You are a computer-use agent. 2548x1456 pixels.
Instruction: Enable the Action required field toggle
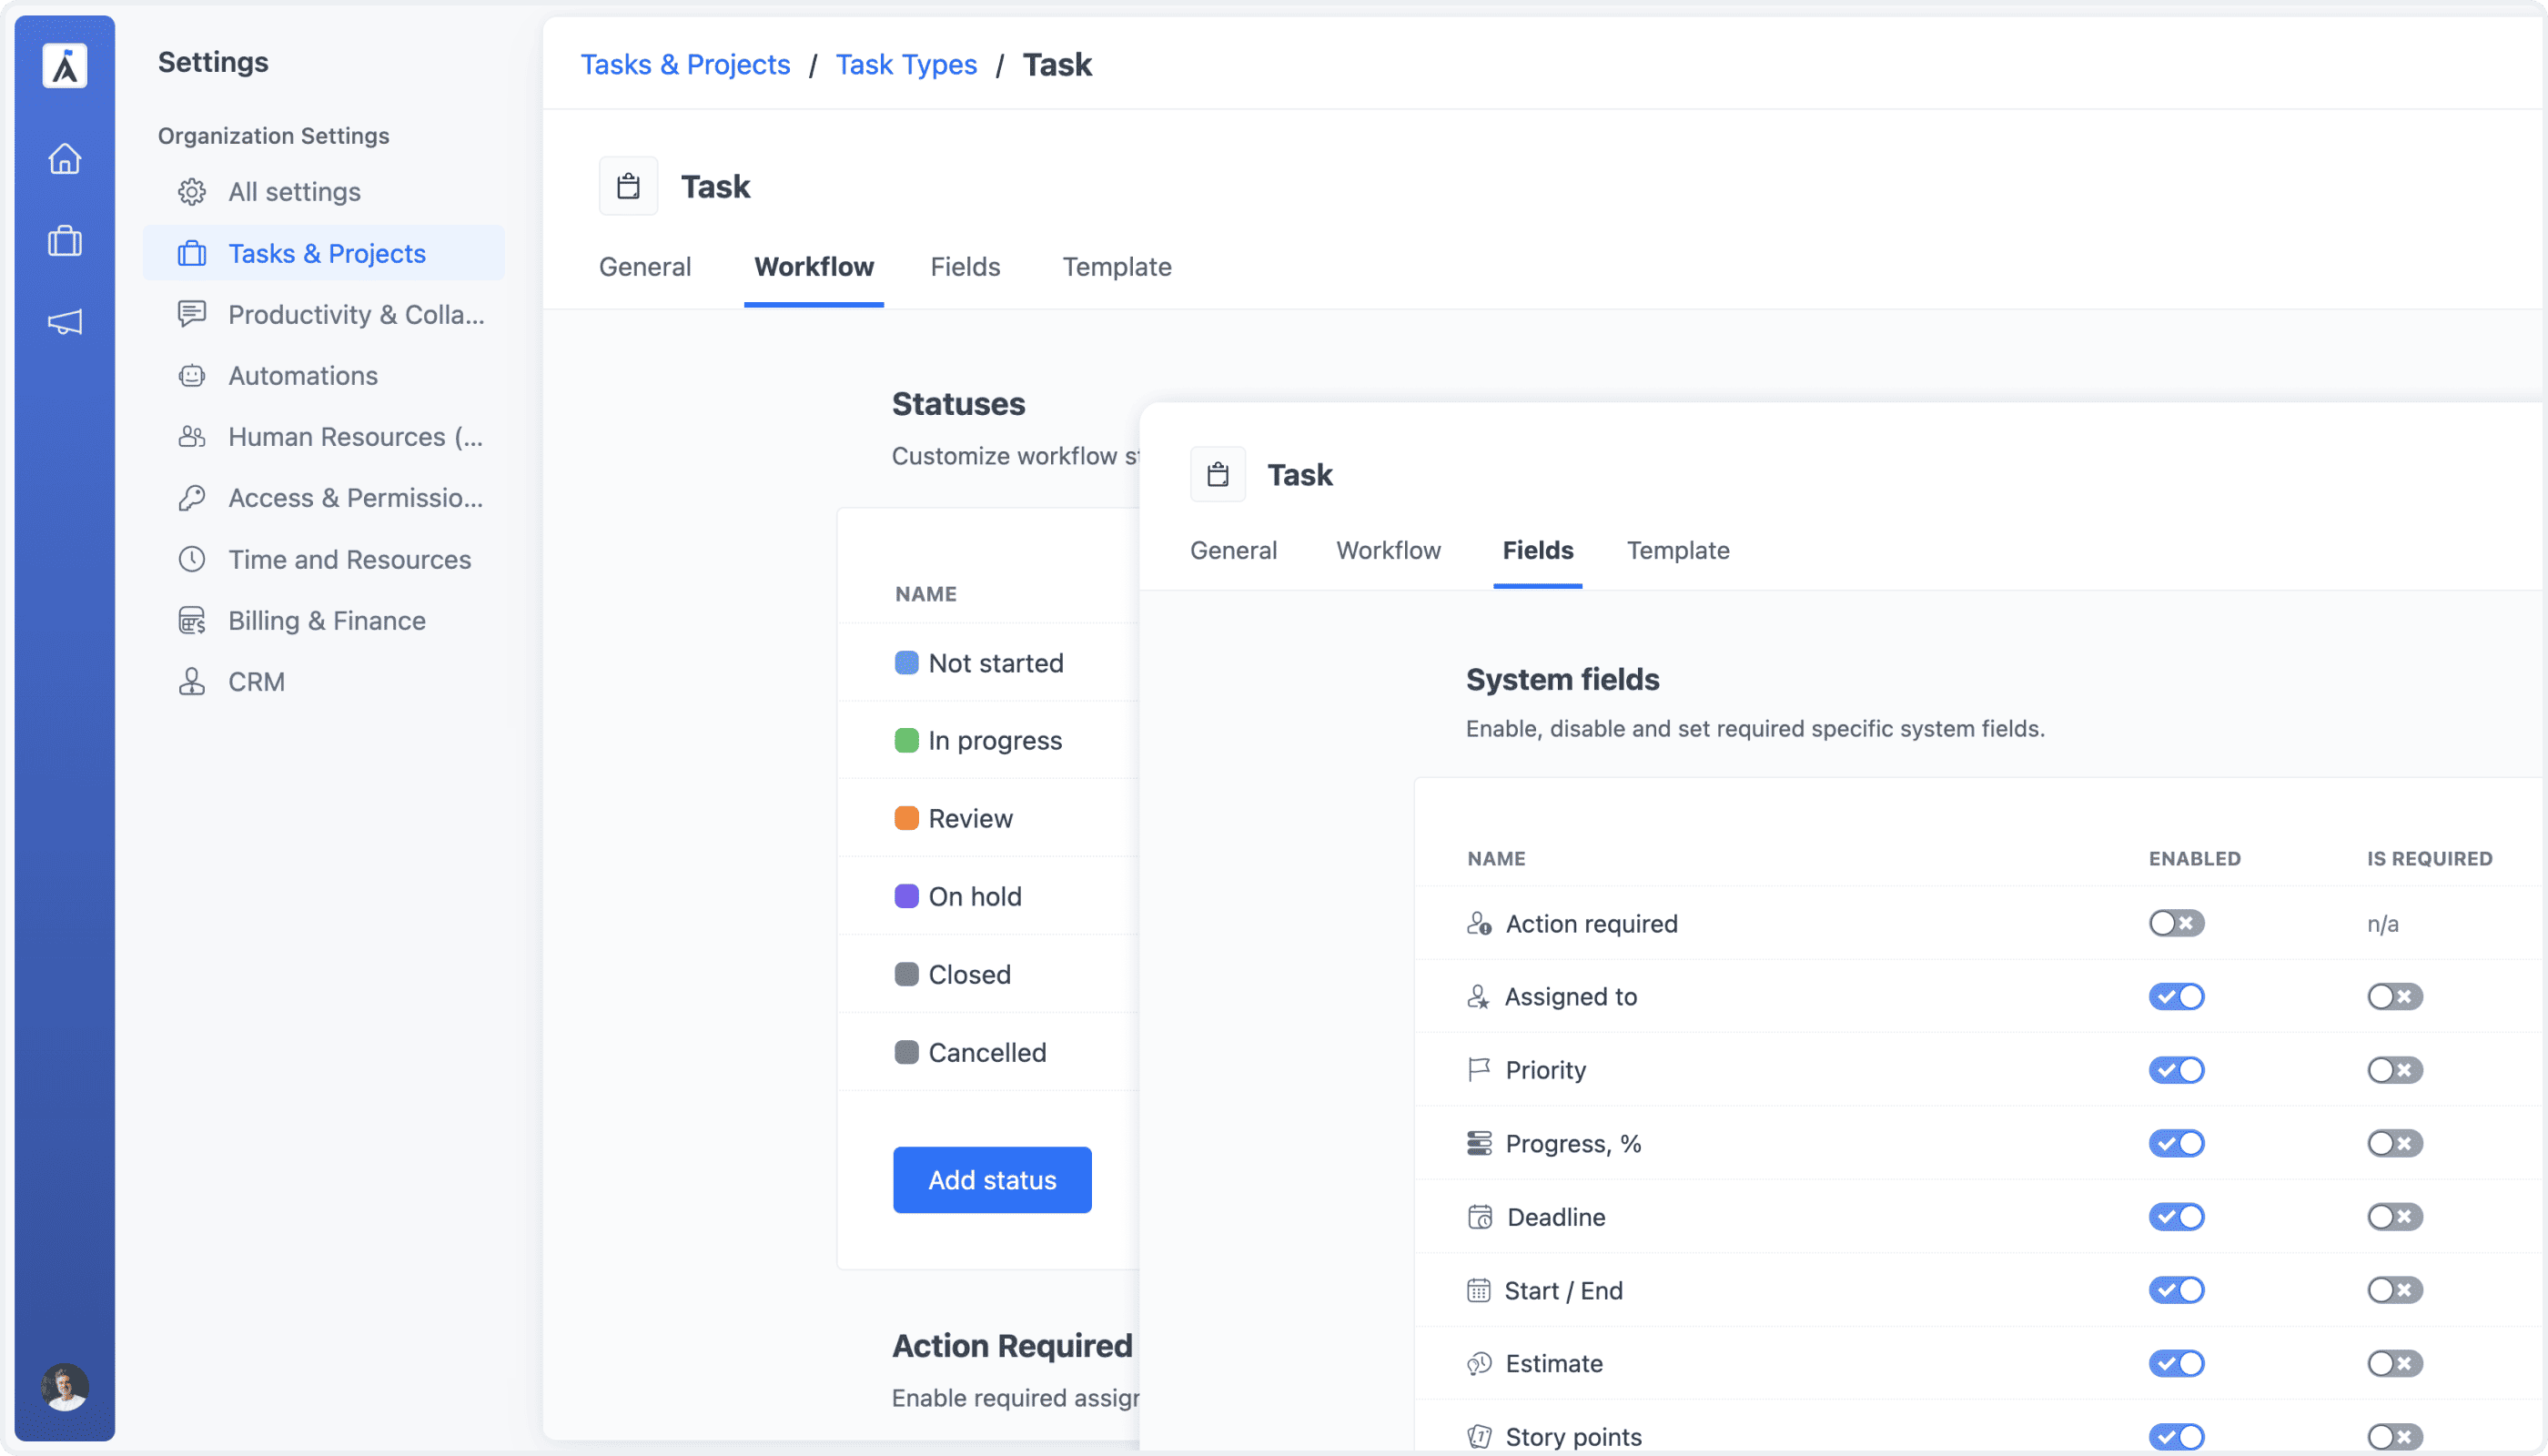2177,923
